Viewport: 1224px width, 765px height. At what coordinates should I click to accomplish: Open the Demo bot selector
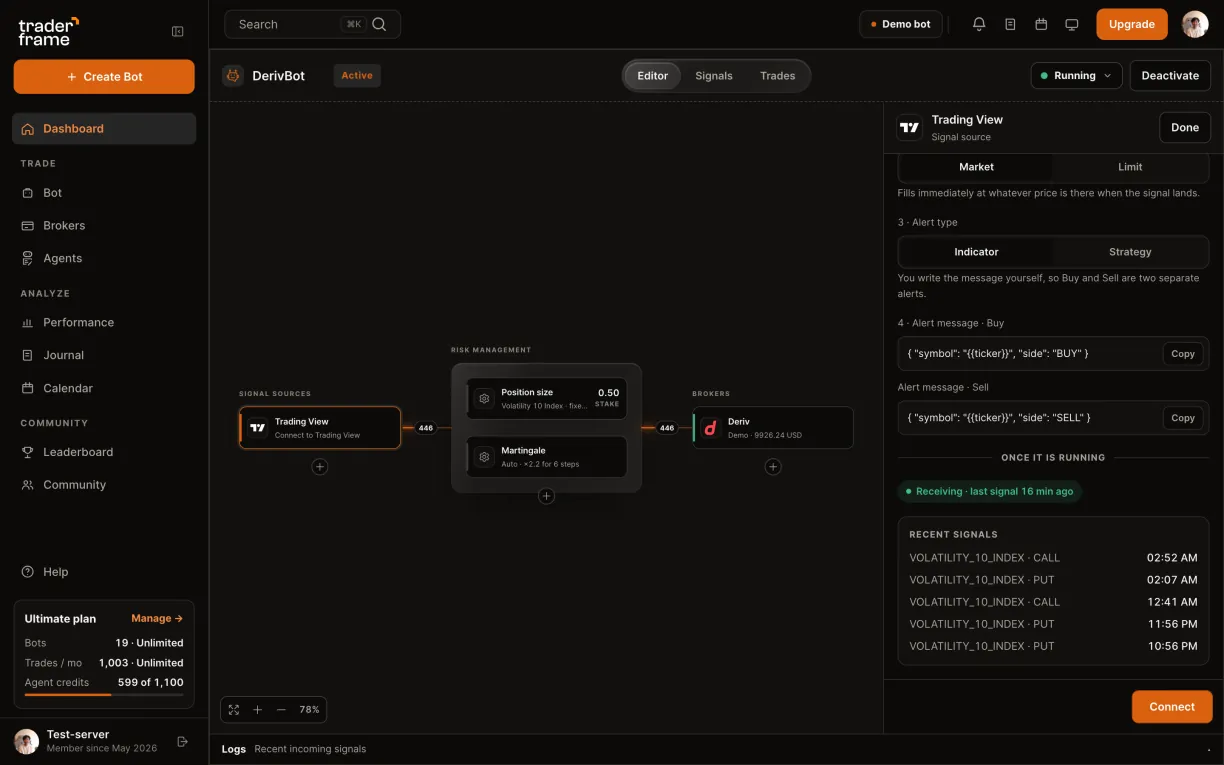click(901, 24)
